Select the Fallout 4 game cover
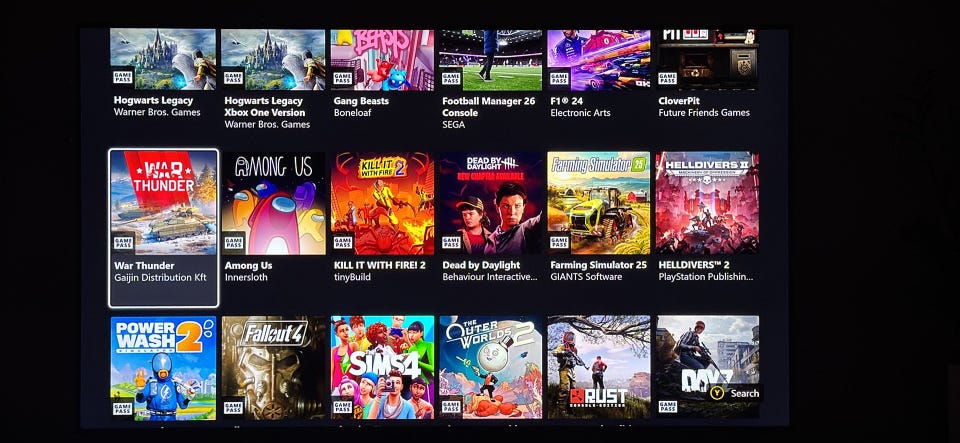Screen dimensions: 960x443 pyautogui.click(x=274, y=368)
